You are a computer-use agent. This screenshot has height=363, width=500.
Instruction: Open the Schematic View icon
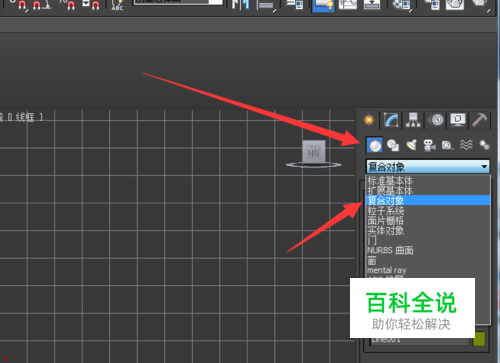click(x=371, y=5)
